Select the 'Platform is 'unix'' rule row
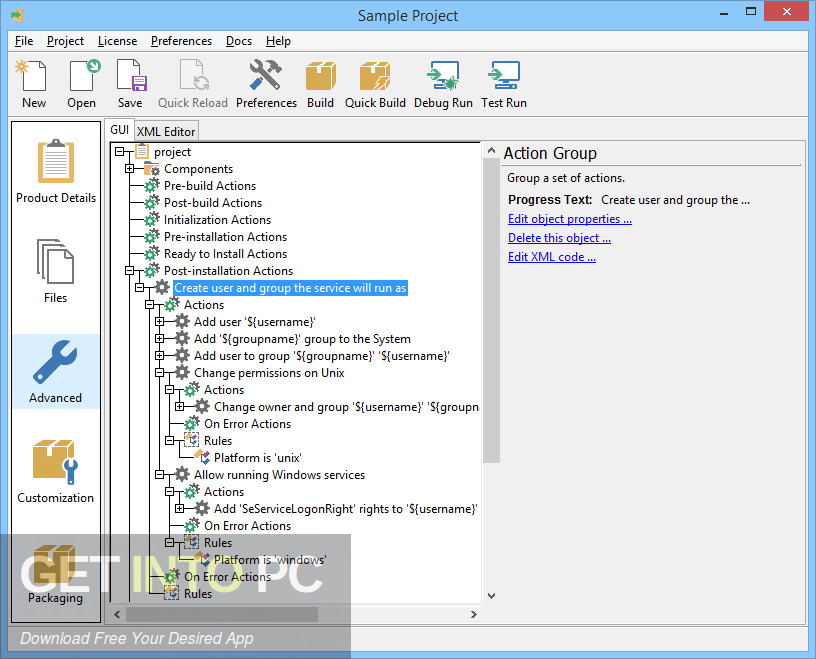The image size is (816, 659). tap(258, 458)
